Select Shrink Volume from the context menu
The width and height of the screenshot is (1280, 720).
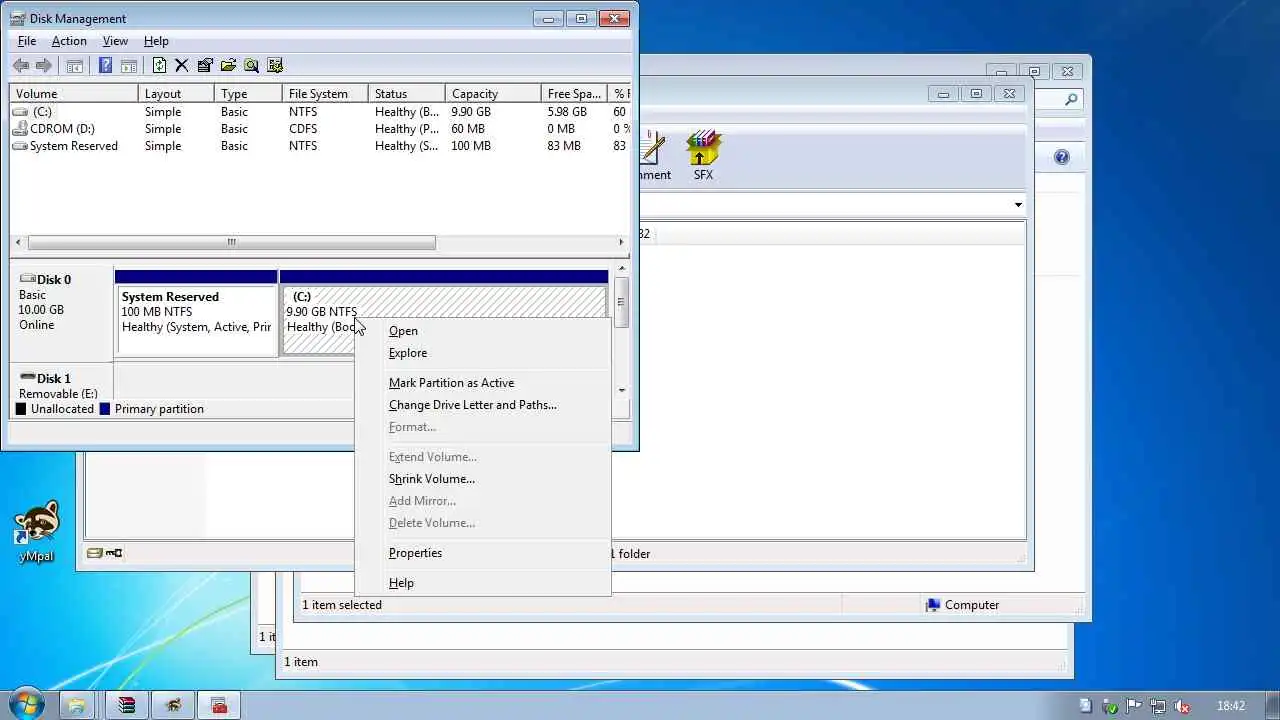(x=483, y=479)
